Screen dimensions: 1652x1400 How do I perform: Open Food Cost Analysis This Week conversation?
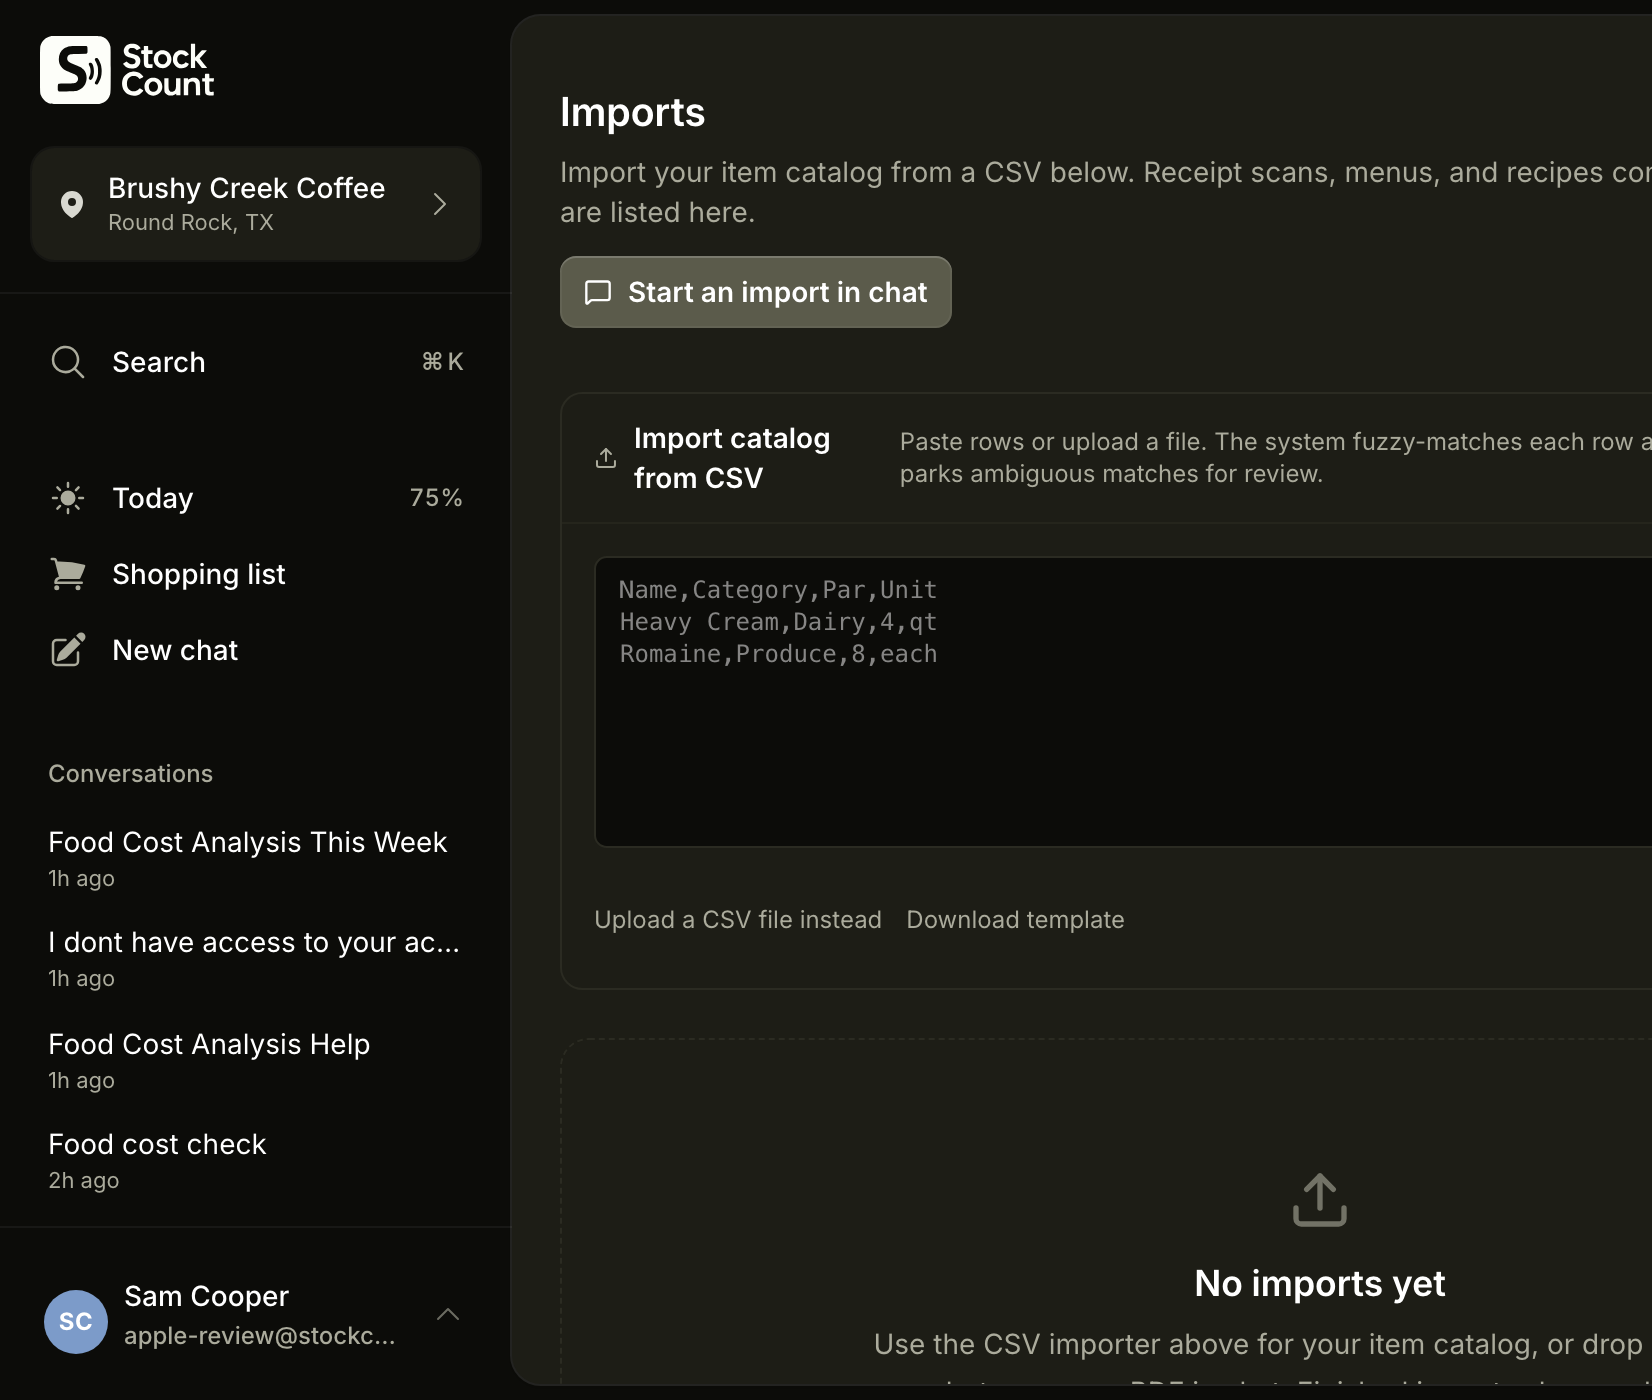coord(256,858)
